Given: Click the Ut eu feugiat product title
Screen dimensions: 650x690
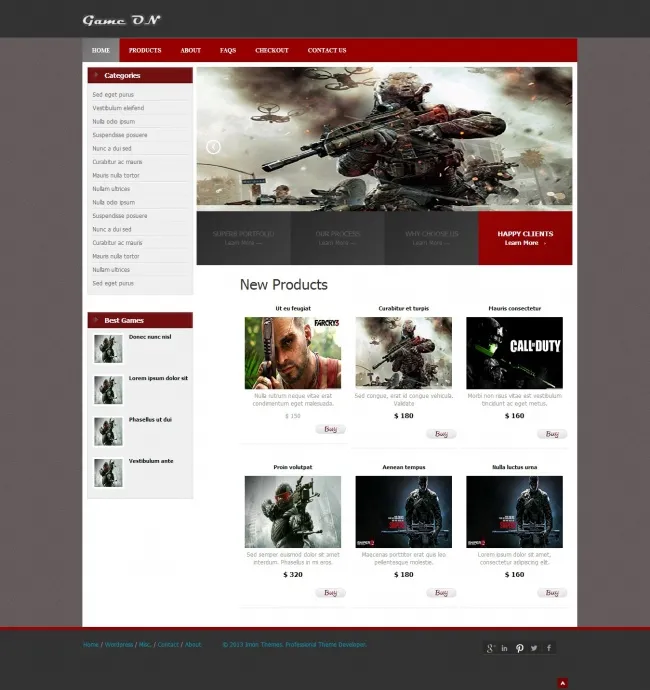Looking at the screenshot, I should click(x=293, y=308).
